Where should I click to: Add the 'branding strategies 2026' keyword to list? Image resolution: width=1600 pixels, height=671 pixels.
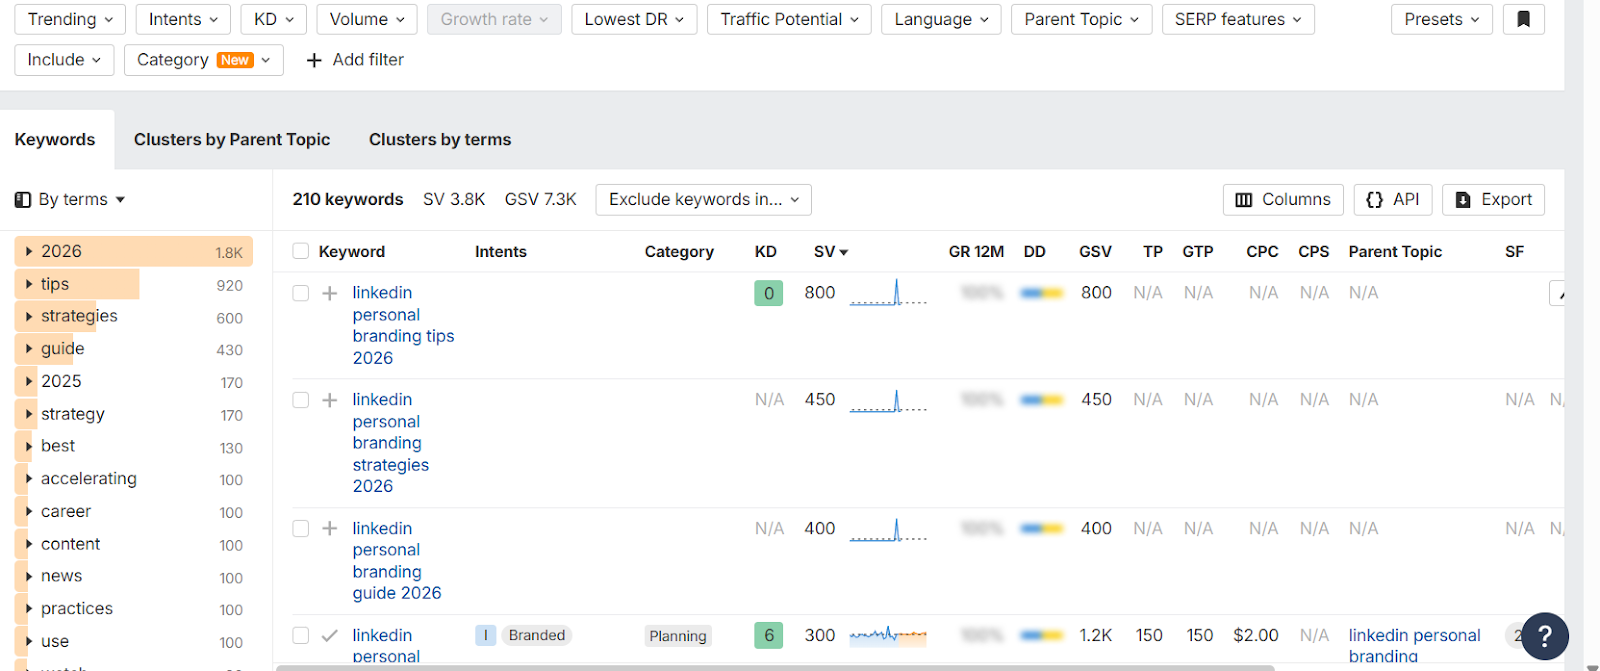tap(329, 400)
